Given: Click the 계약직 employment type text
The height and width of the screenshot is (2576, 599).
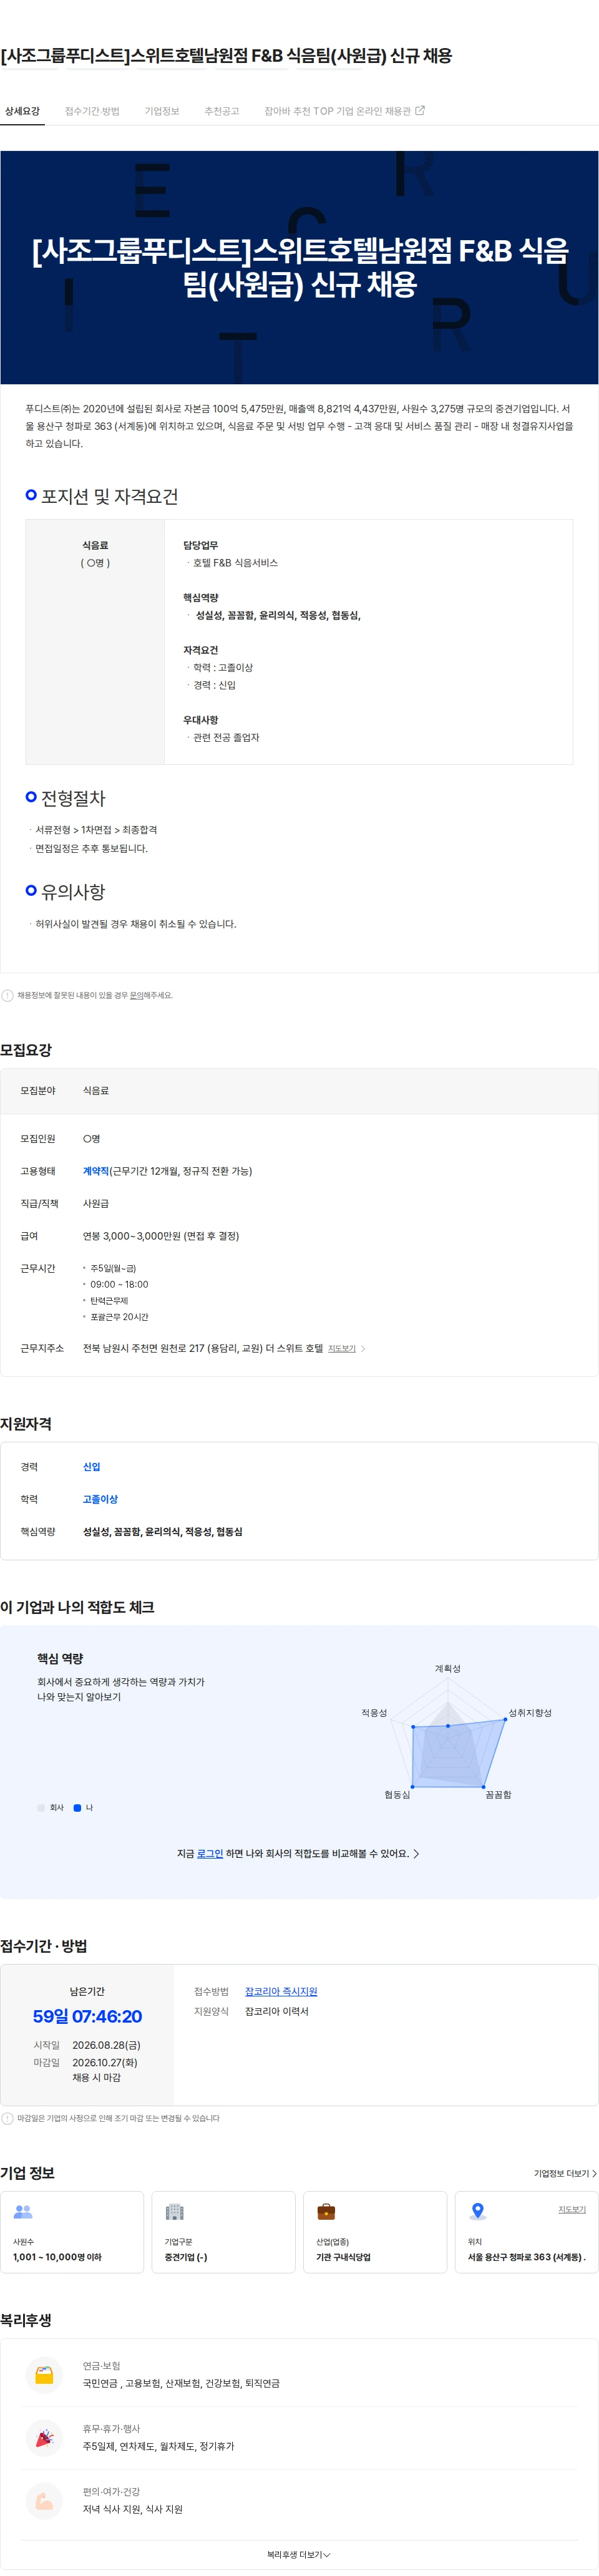Looking at the screenshot, I should pos(95,1170).
